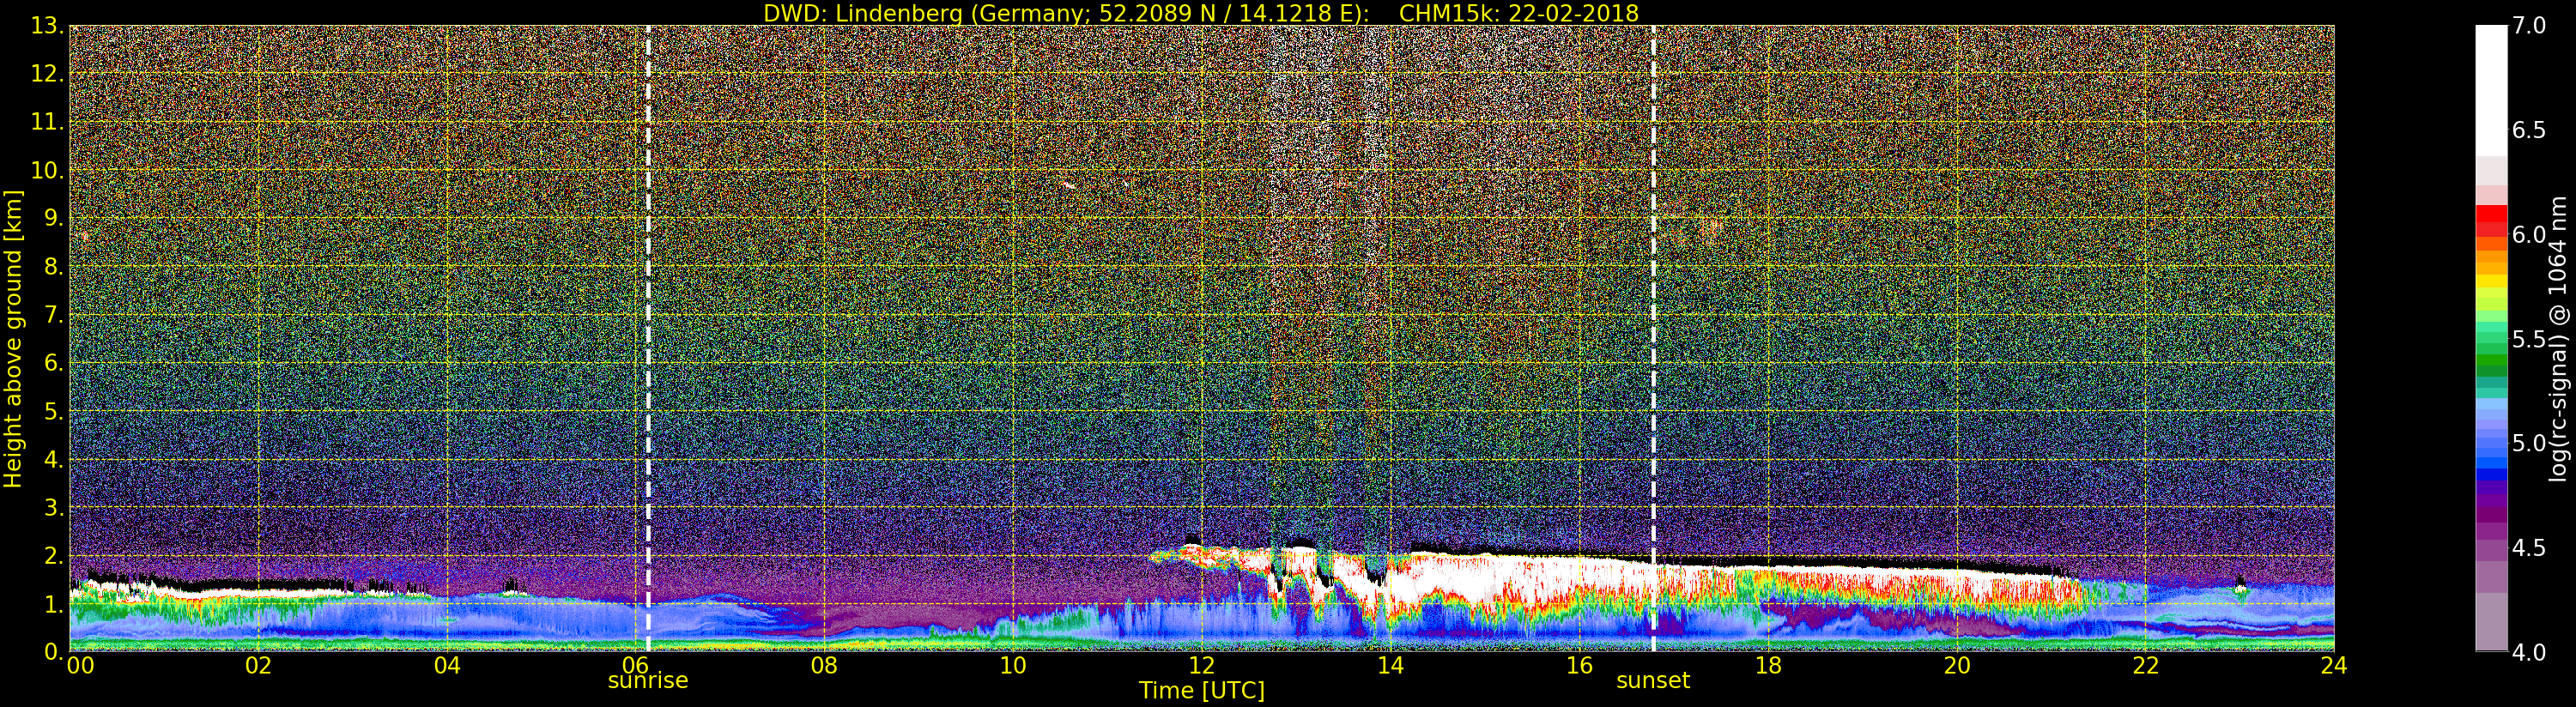This screenshot has width=2576, height=707.
Task: Click the sunrise label below the time axis
Action: click(x=648, y=681)
